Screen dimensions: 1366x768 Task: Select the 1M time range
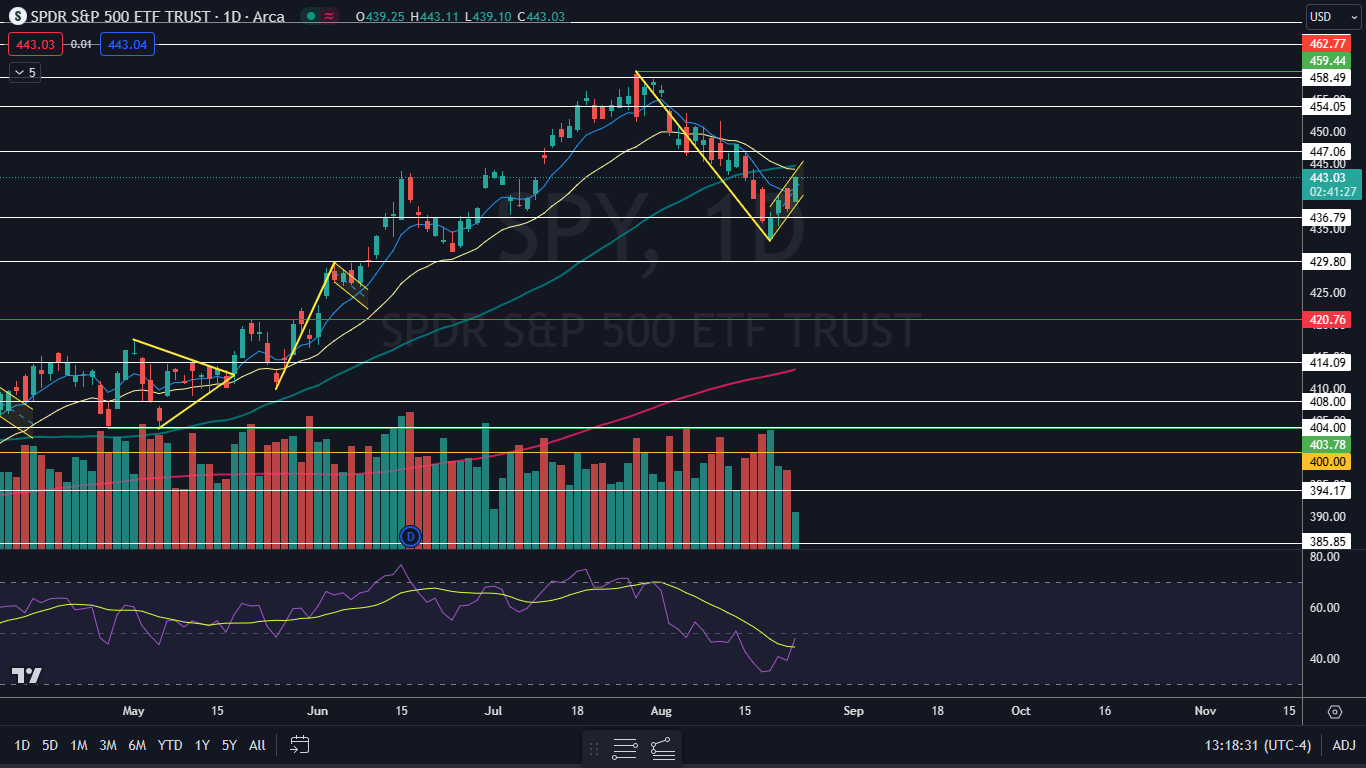pyautogui.click(x=79, y=745)
